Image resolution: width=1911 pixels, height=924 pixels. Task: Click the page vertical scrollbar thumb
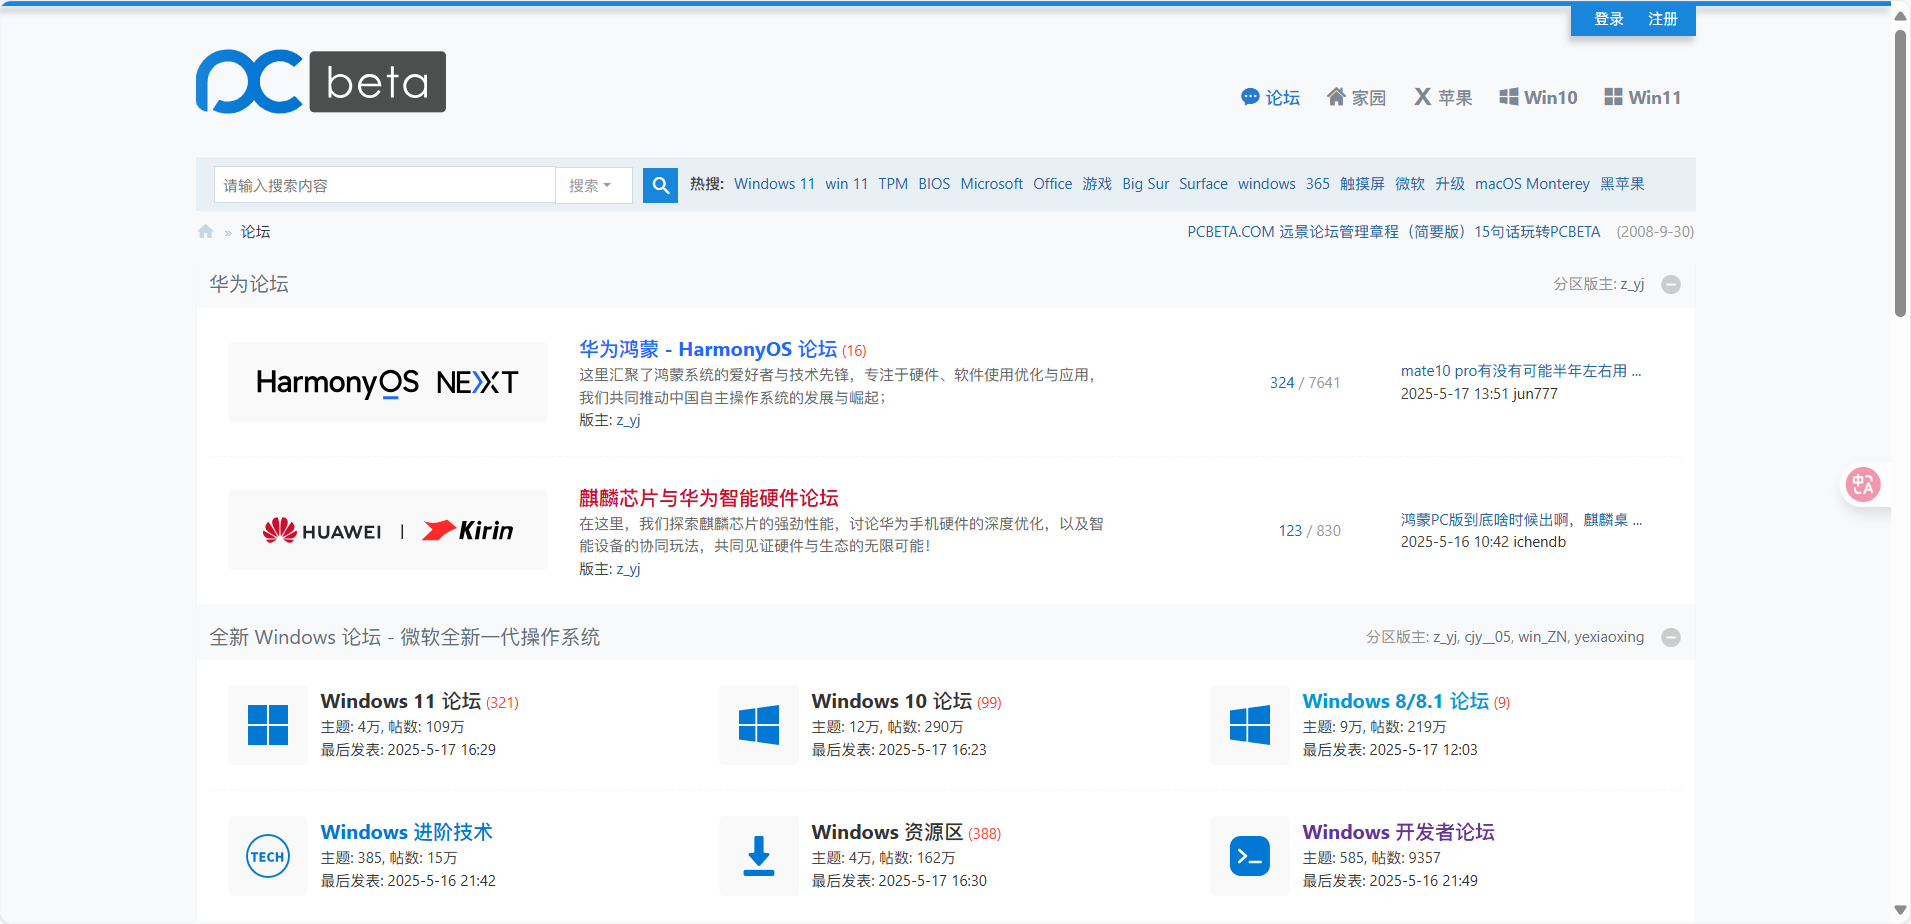click(1900, 172)
